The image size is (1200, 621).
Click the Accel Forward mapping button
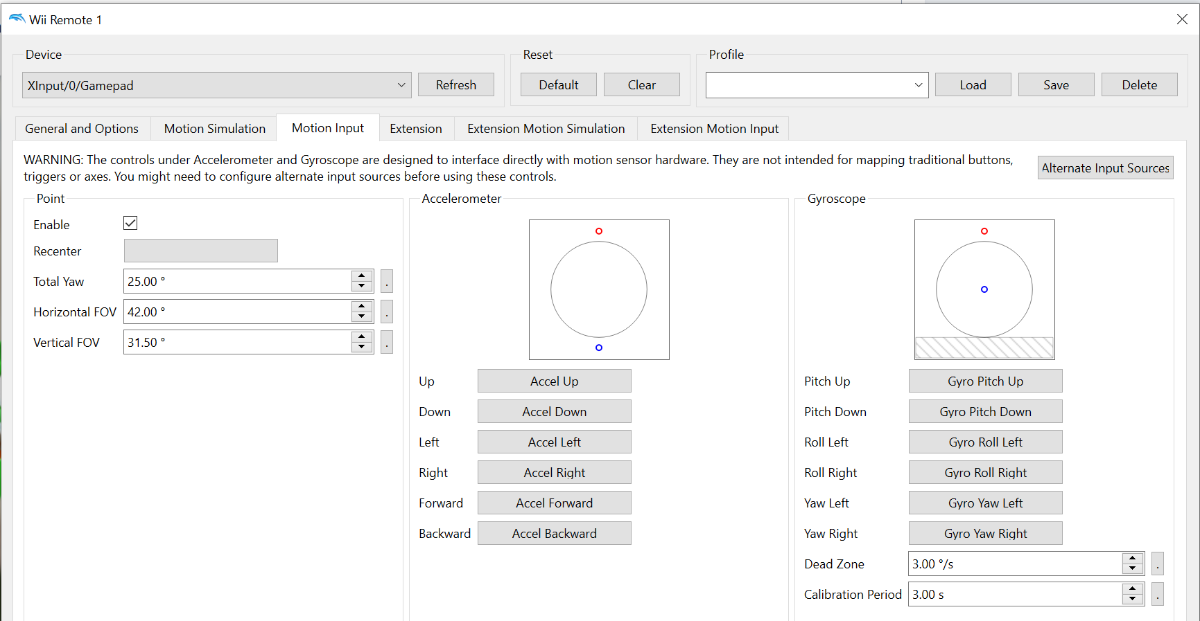click(554, 503)
